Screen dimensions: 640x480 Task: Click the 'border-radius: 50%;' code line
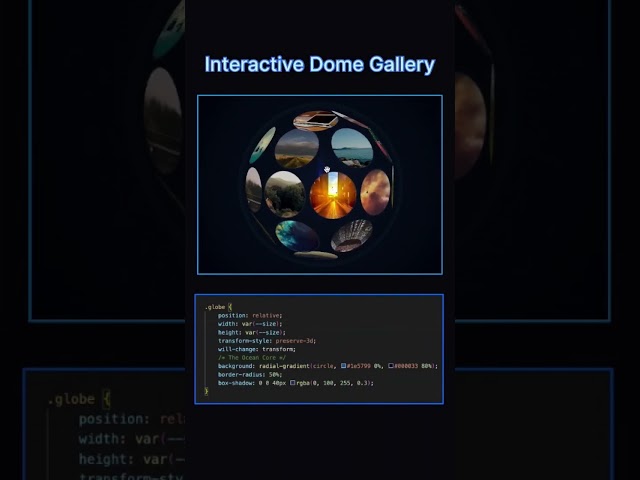[x=250, y=374]
